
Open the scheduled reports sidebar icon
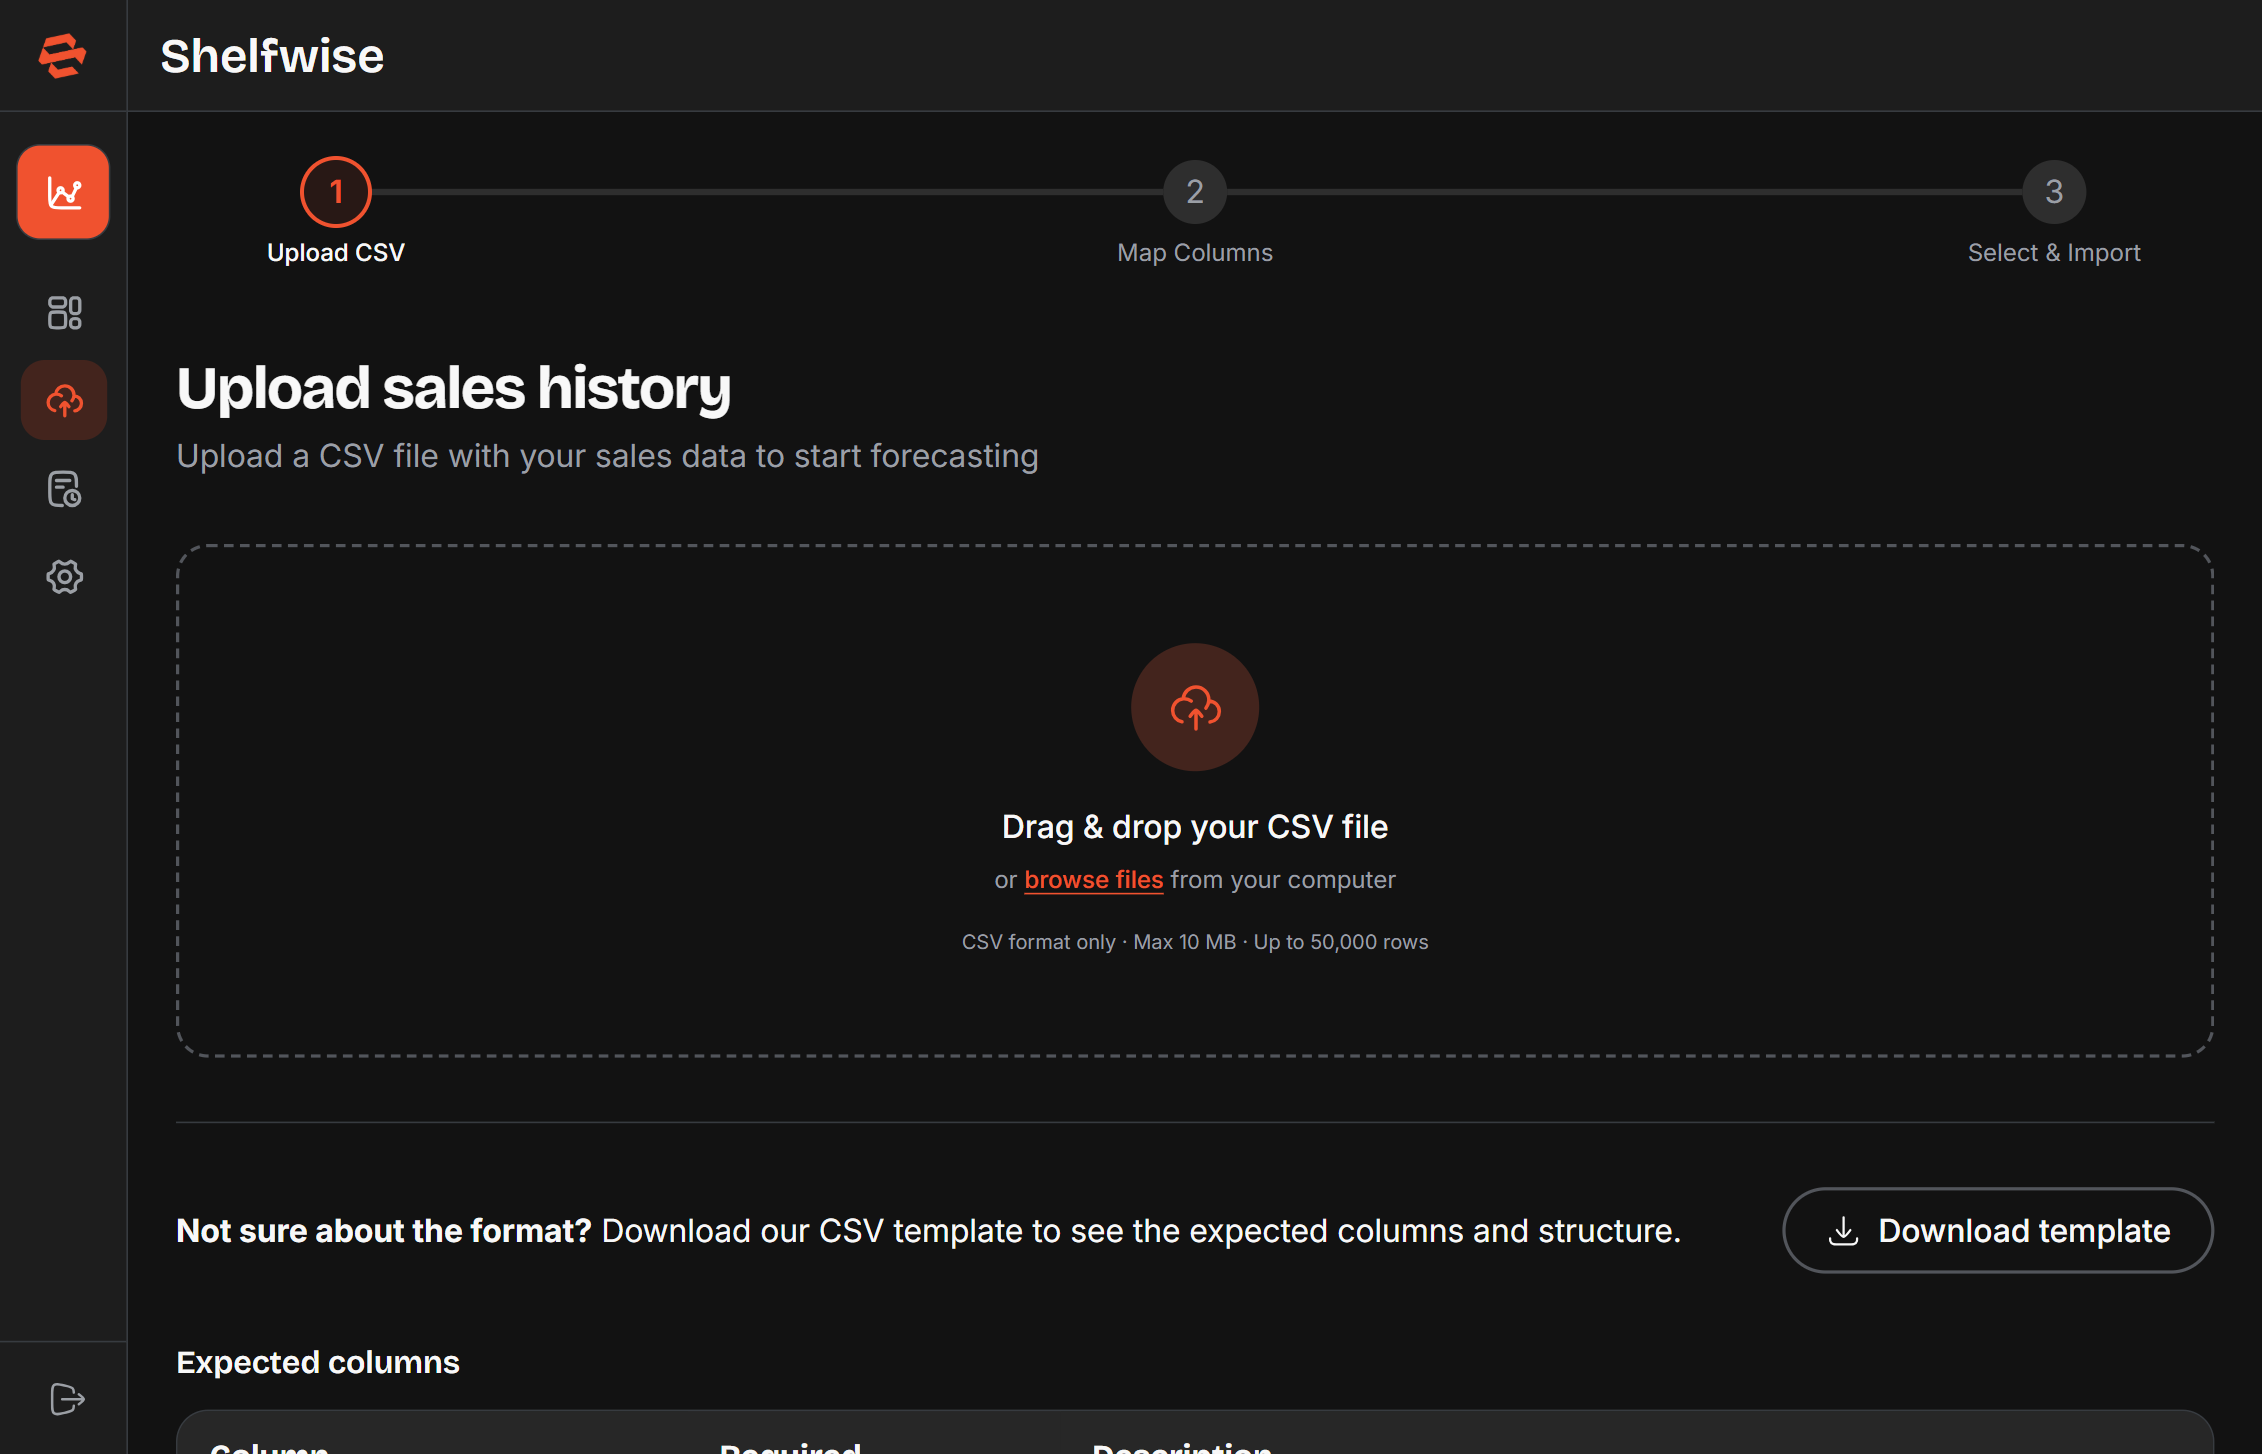[64, 489]
